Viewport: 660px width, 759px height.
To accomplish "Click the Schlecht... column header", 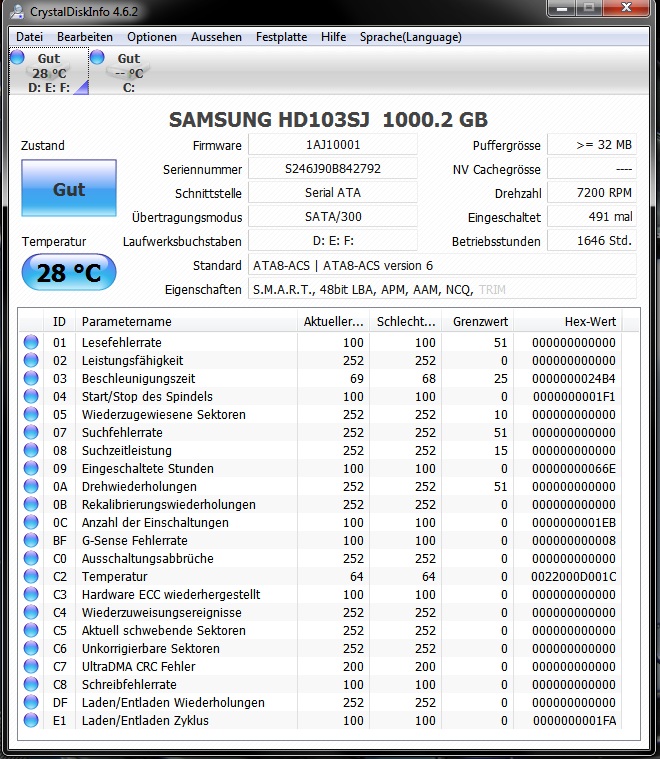I will 405,321.
